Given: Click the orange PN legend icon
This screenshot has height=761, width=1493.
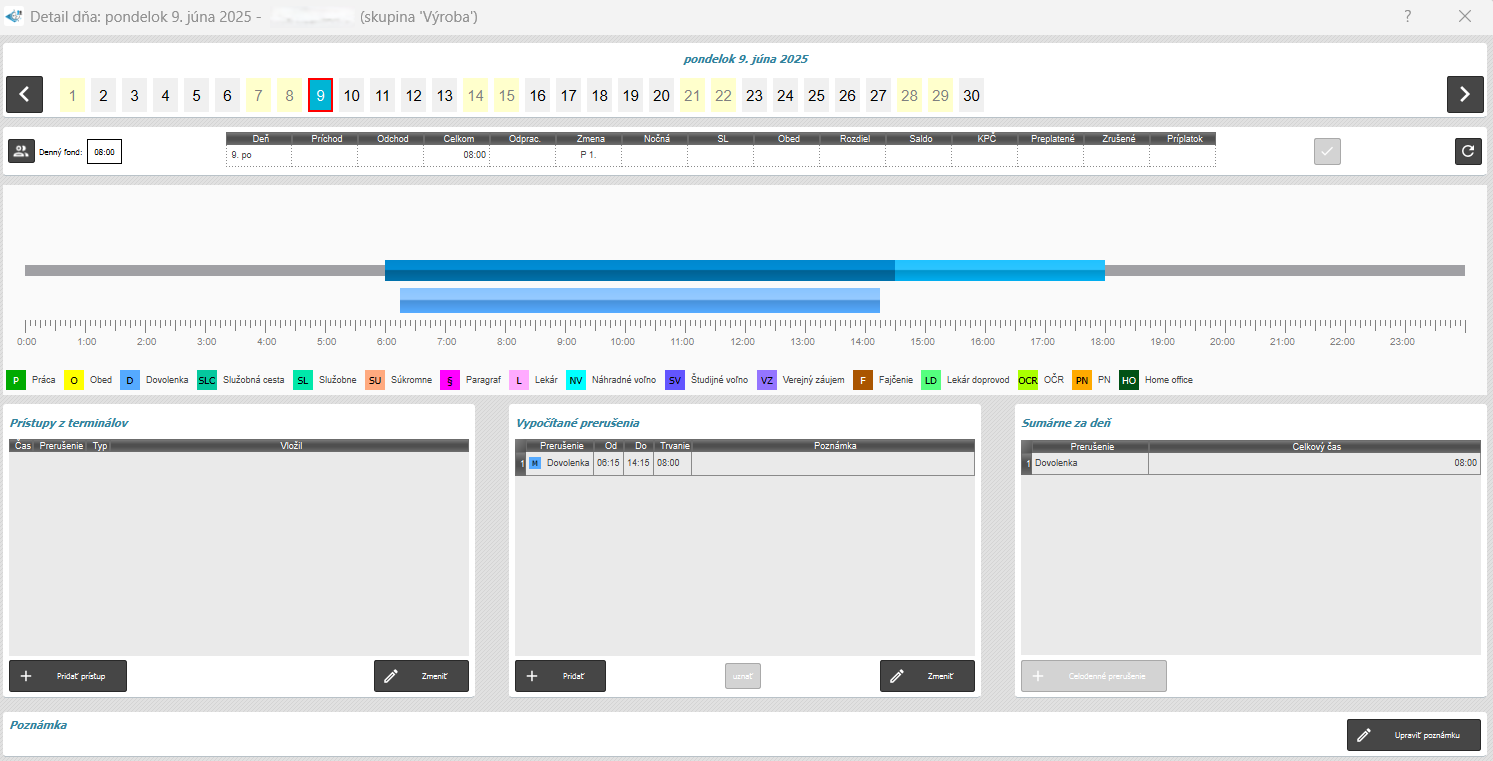Looking at the screenshot, I should click(x=1082, y=380).
